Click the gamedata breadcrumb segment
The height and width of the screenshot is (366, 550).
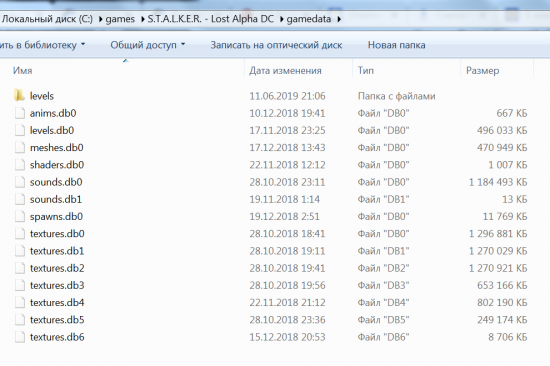(309, 19)
